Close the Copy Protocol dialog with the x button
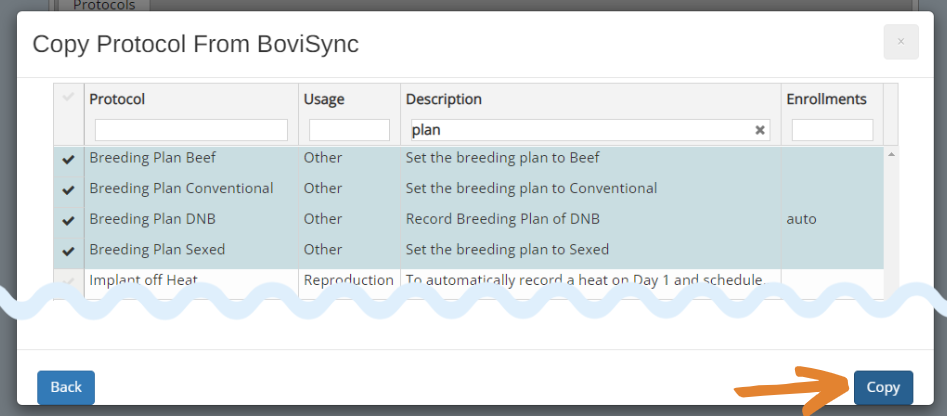The image size is (947, 416). point(900,42)
